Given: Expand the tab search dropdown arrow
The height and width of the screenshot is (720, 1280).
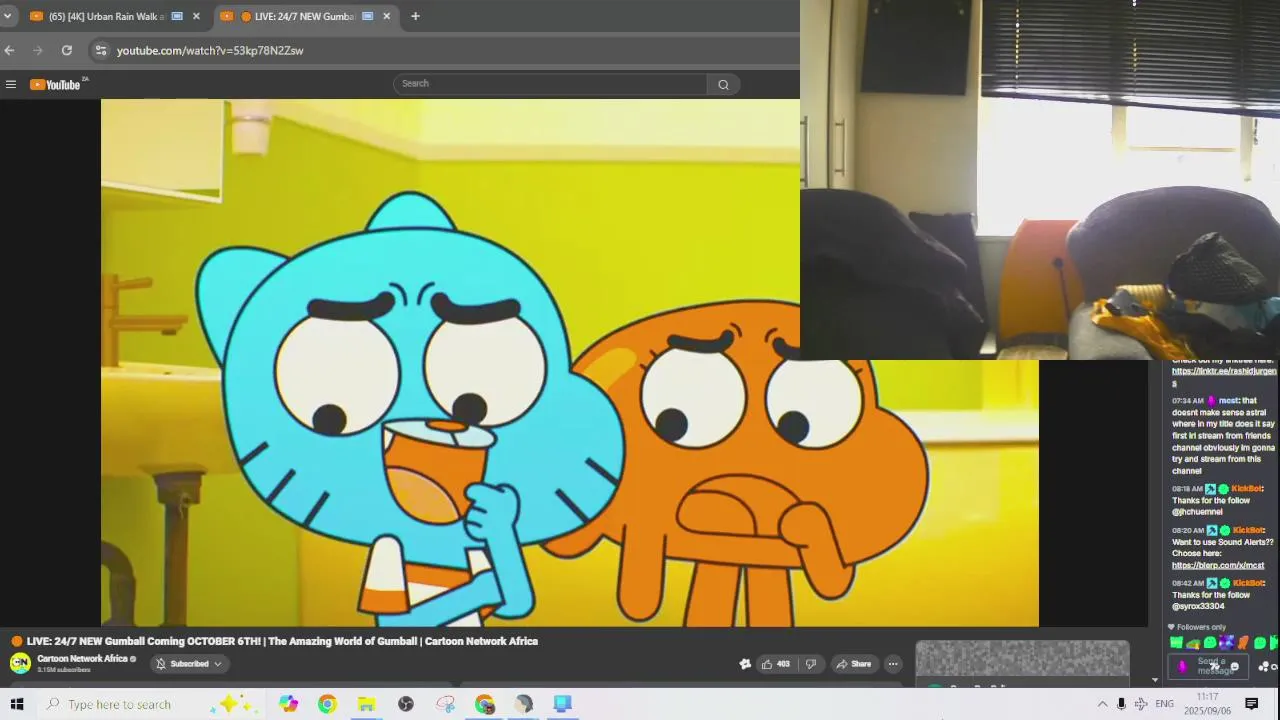Looking at the screenshot, I should coord(7,16).
